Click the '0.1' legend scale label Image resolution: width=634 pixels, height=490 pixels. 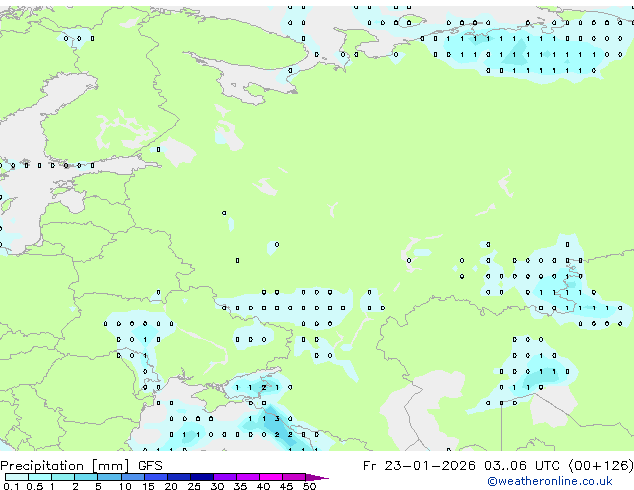[11, 486]
